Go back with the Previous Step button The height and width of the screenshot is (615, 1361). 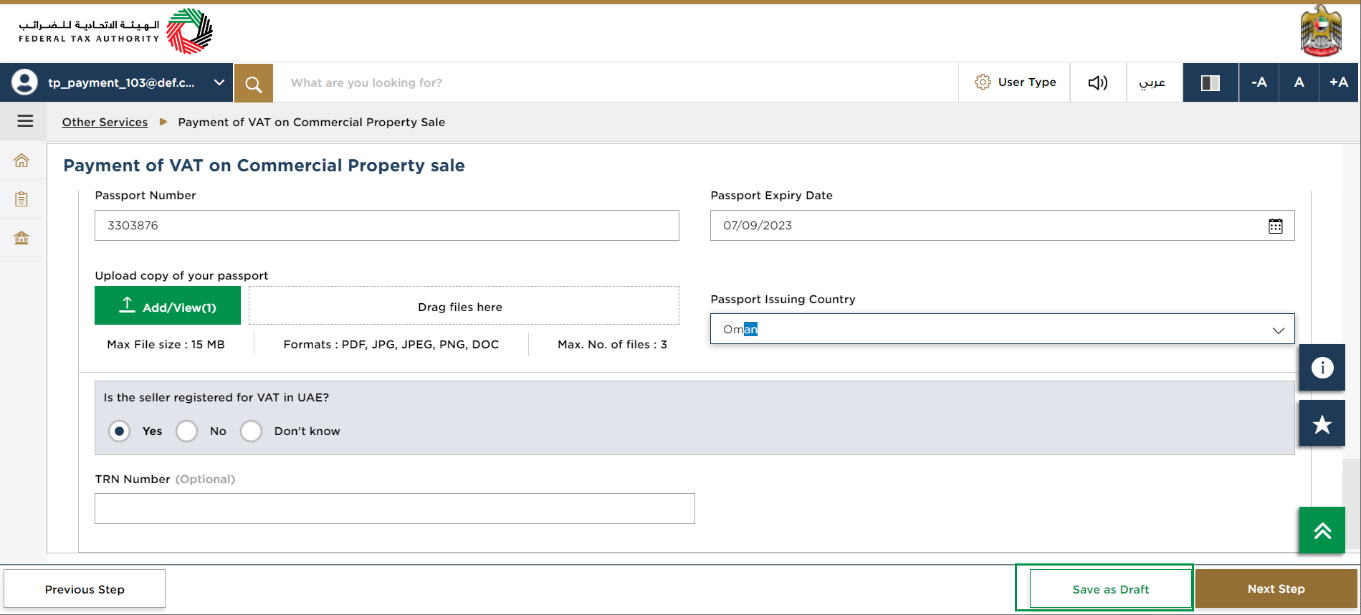coord(85,589)
